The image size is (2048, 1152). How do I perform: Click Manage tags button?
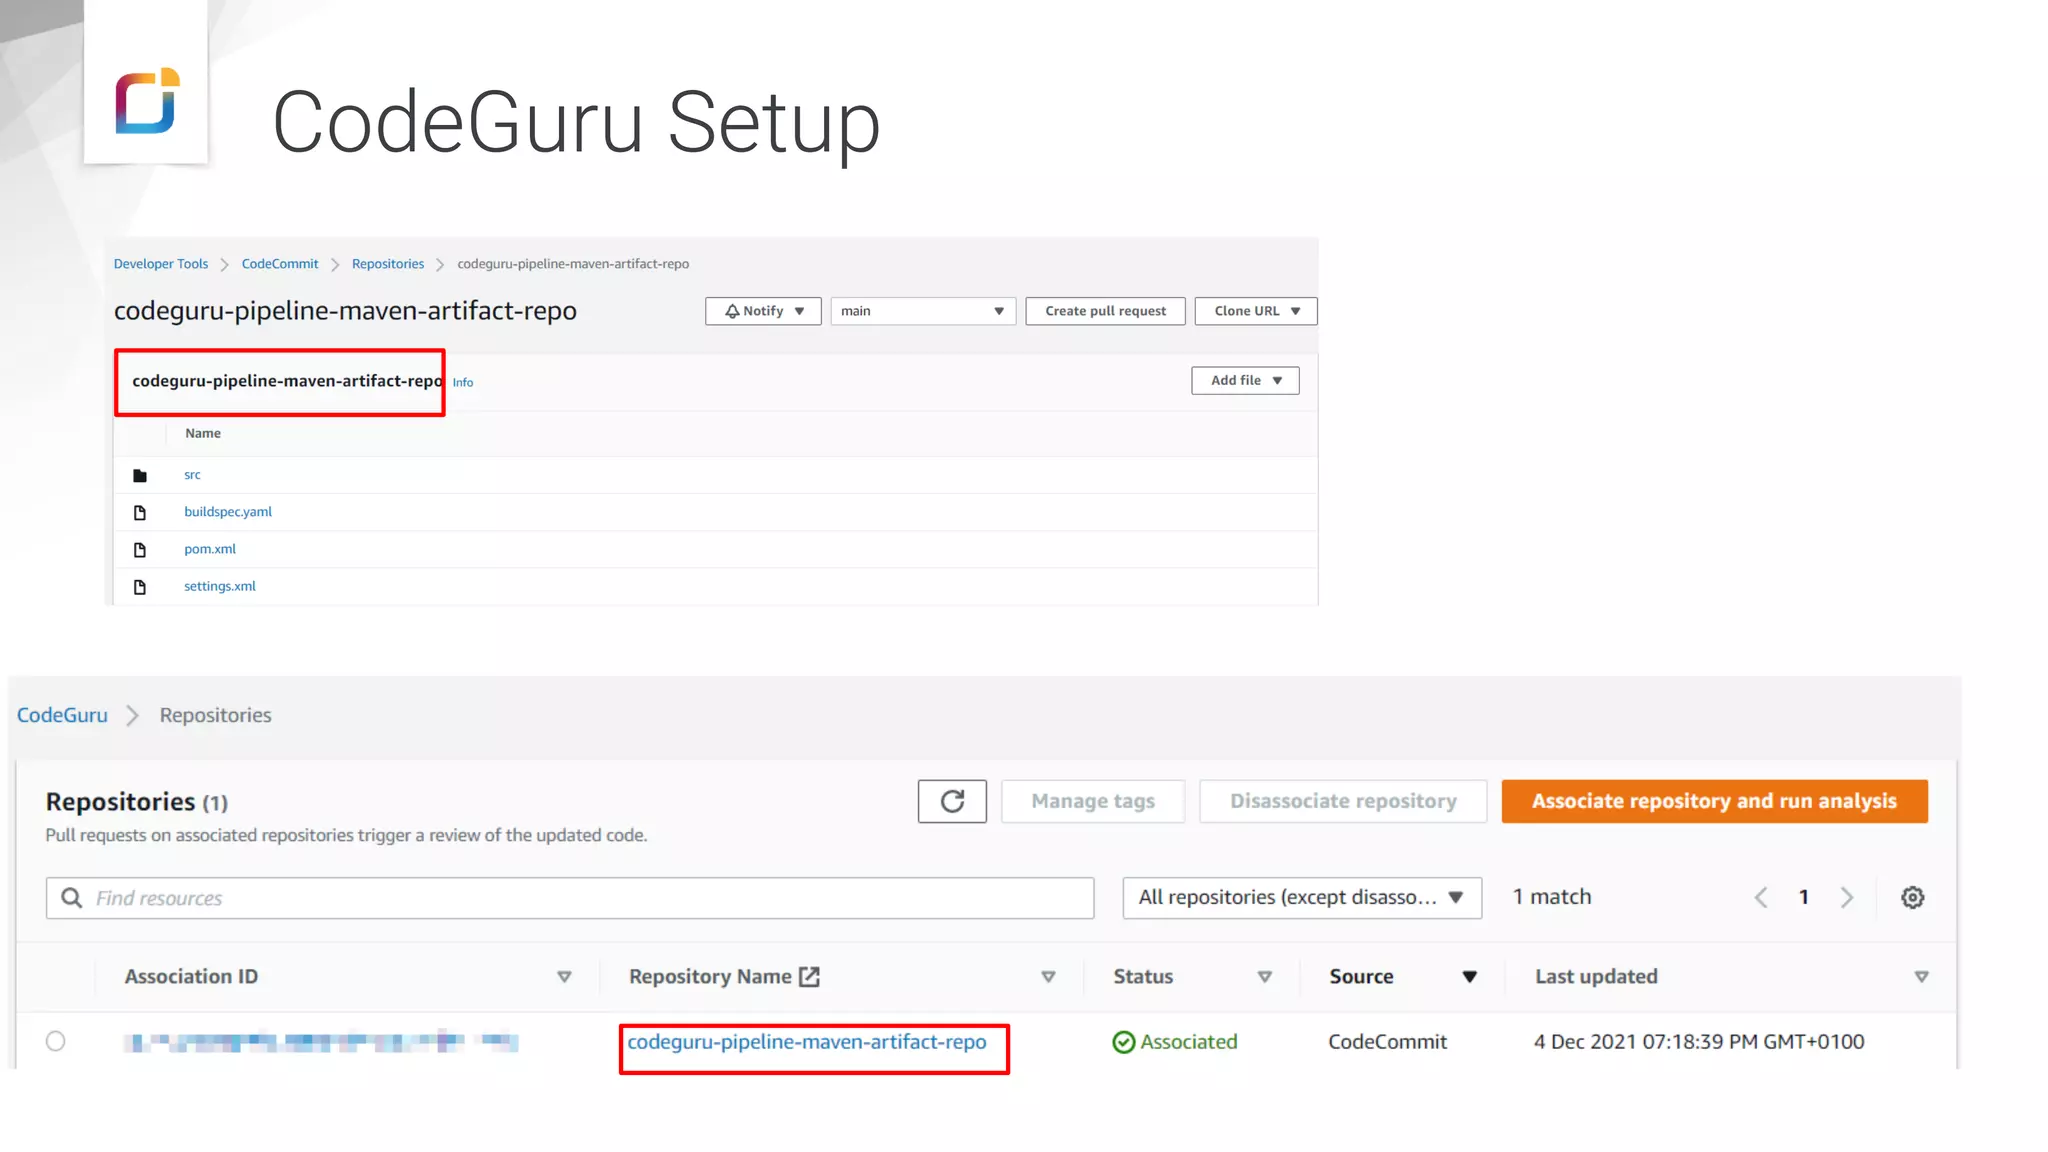[x=1093, y=801]
